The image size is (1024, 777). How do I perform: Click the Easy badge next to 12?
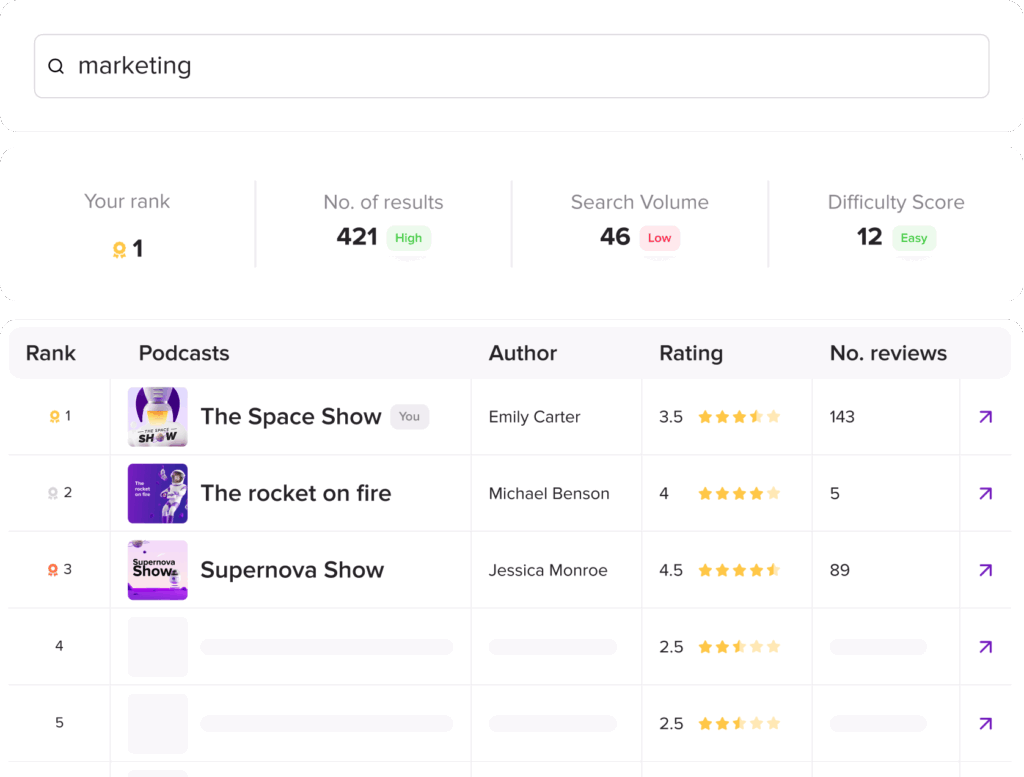(x=914, y=238)
